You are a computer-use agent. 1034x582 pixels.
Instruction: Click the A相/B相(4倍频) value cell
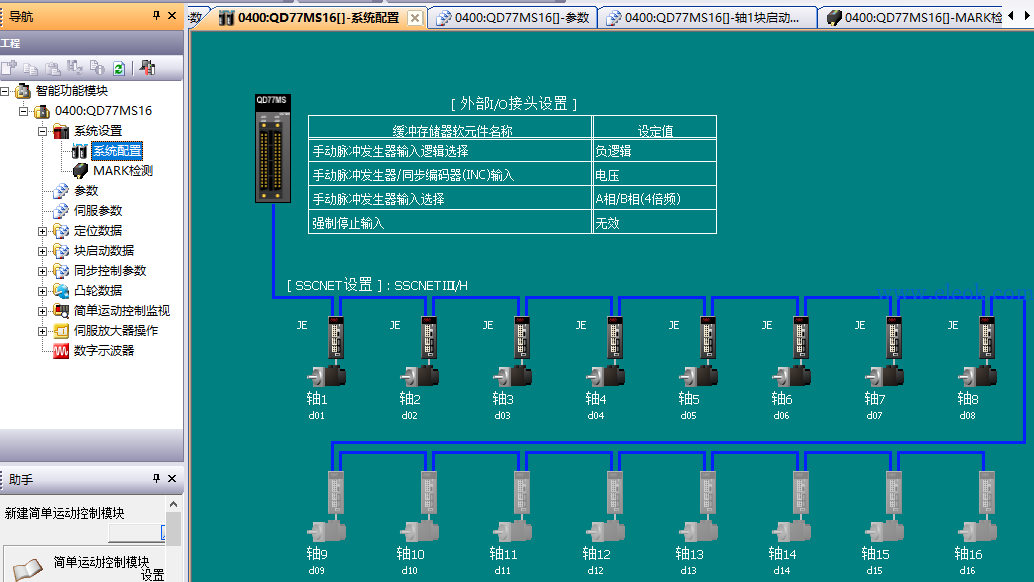coord(654,198)
